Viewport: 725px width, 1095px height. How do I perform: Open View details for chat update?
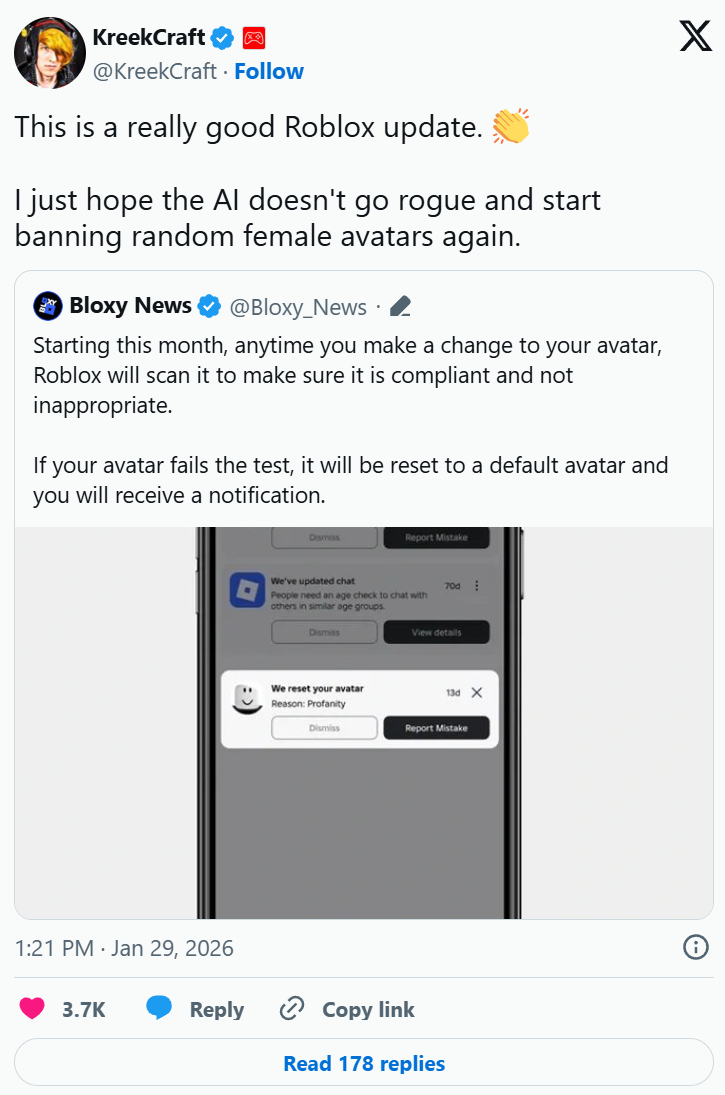[x=436, y=632]
